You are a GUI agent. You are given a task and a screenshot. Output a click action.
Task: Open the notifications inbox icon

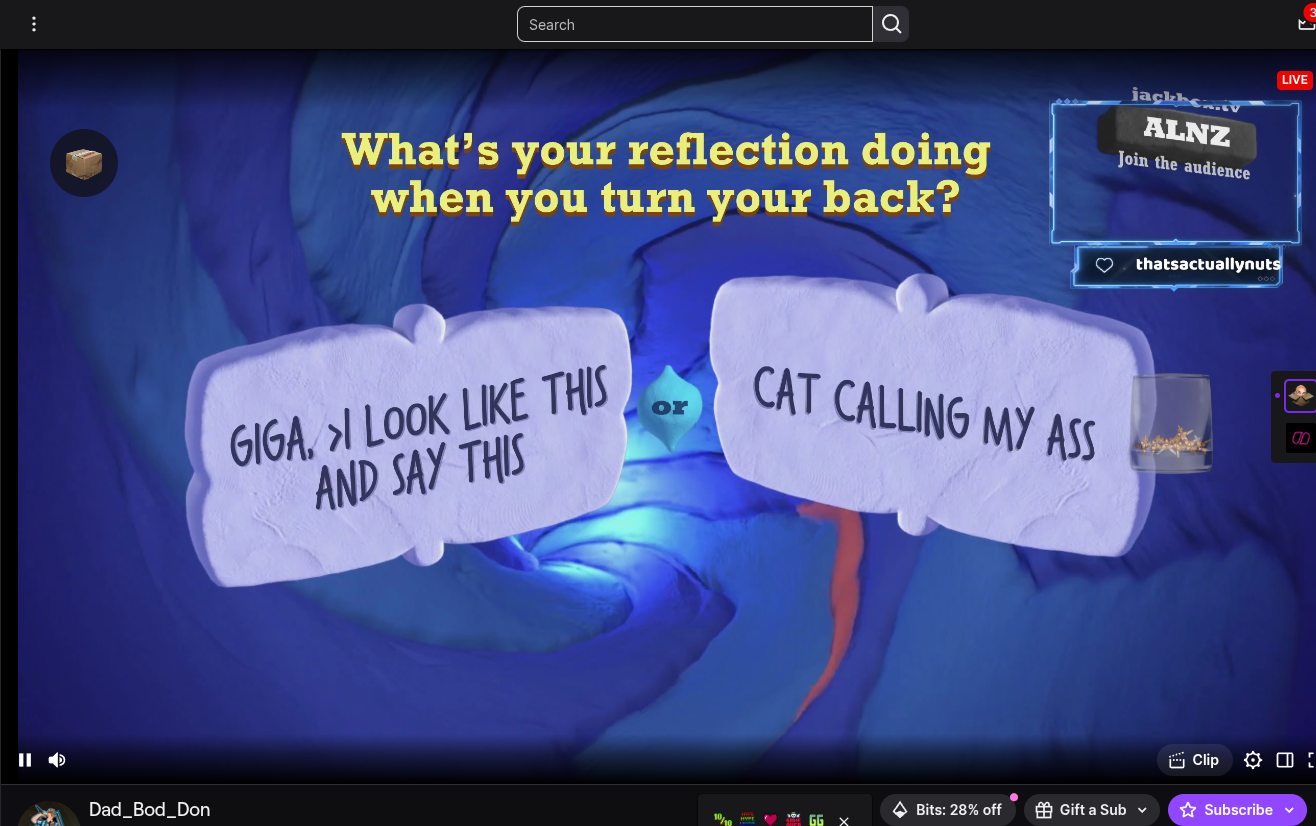pos(1306,24)
